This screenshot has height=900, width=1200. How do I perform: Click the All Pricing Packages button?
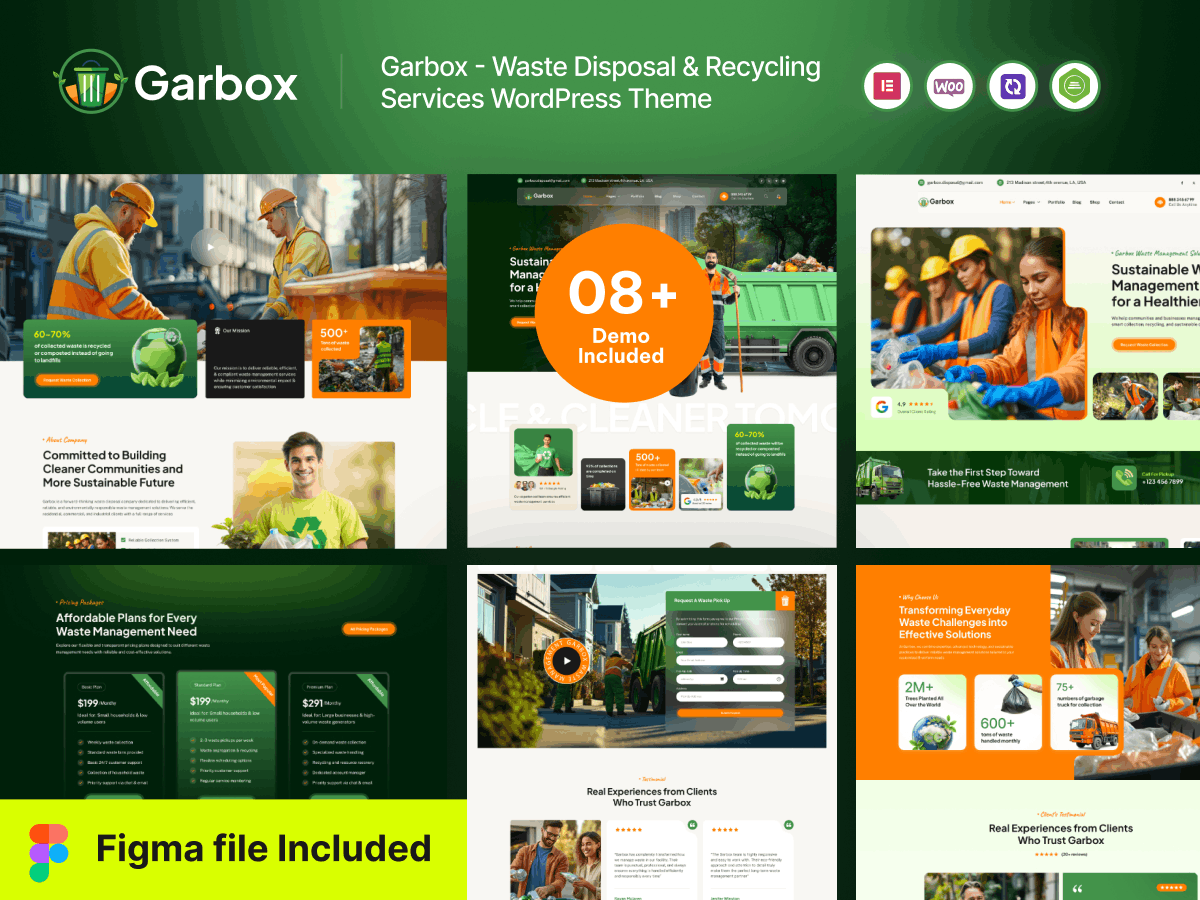coord(369,629)
